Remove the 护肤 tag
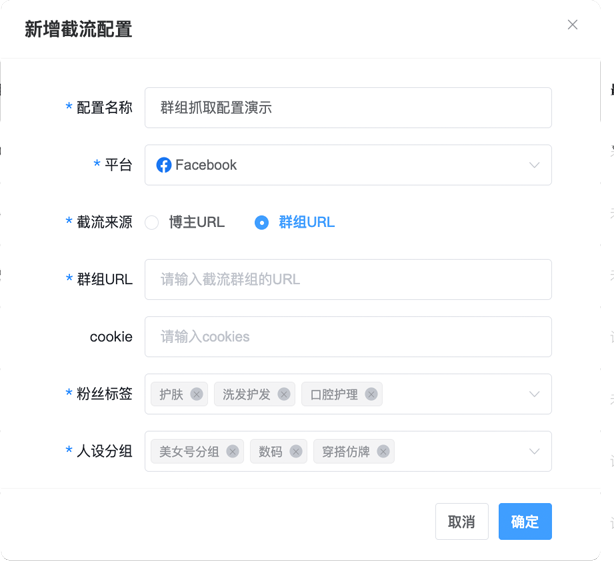Image resolution: width=614 pixels, height=561 pixels. 197,394
